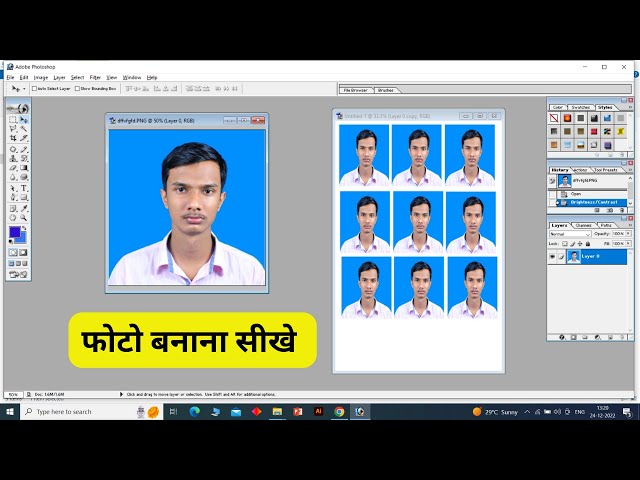Click Jump to ImageReady icon
This screenshot has height=480, width=640.
point(18,274)
